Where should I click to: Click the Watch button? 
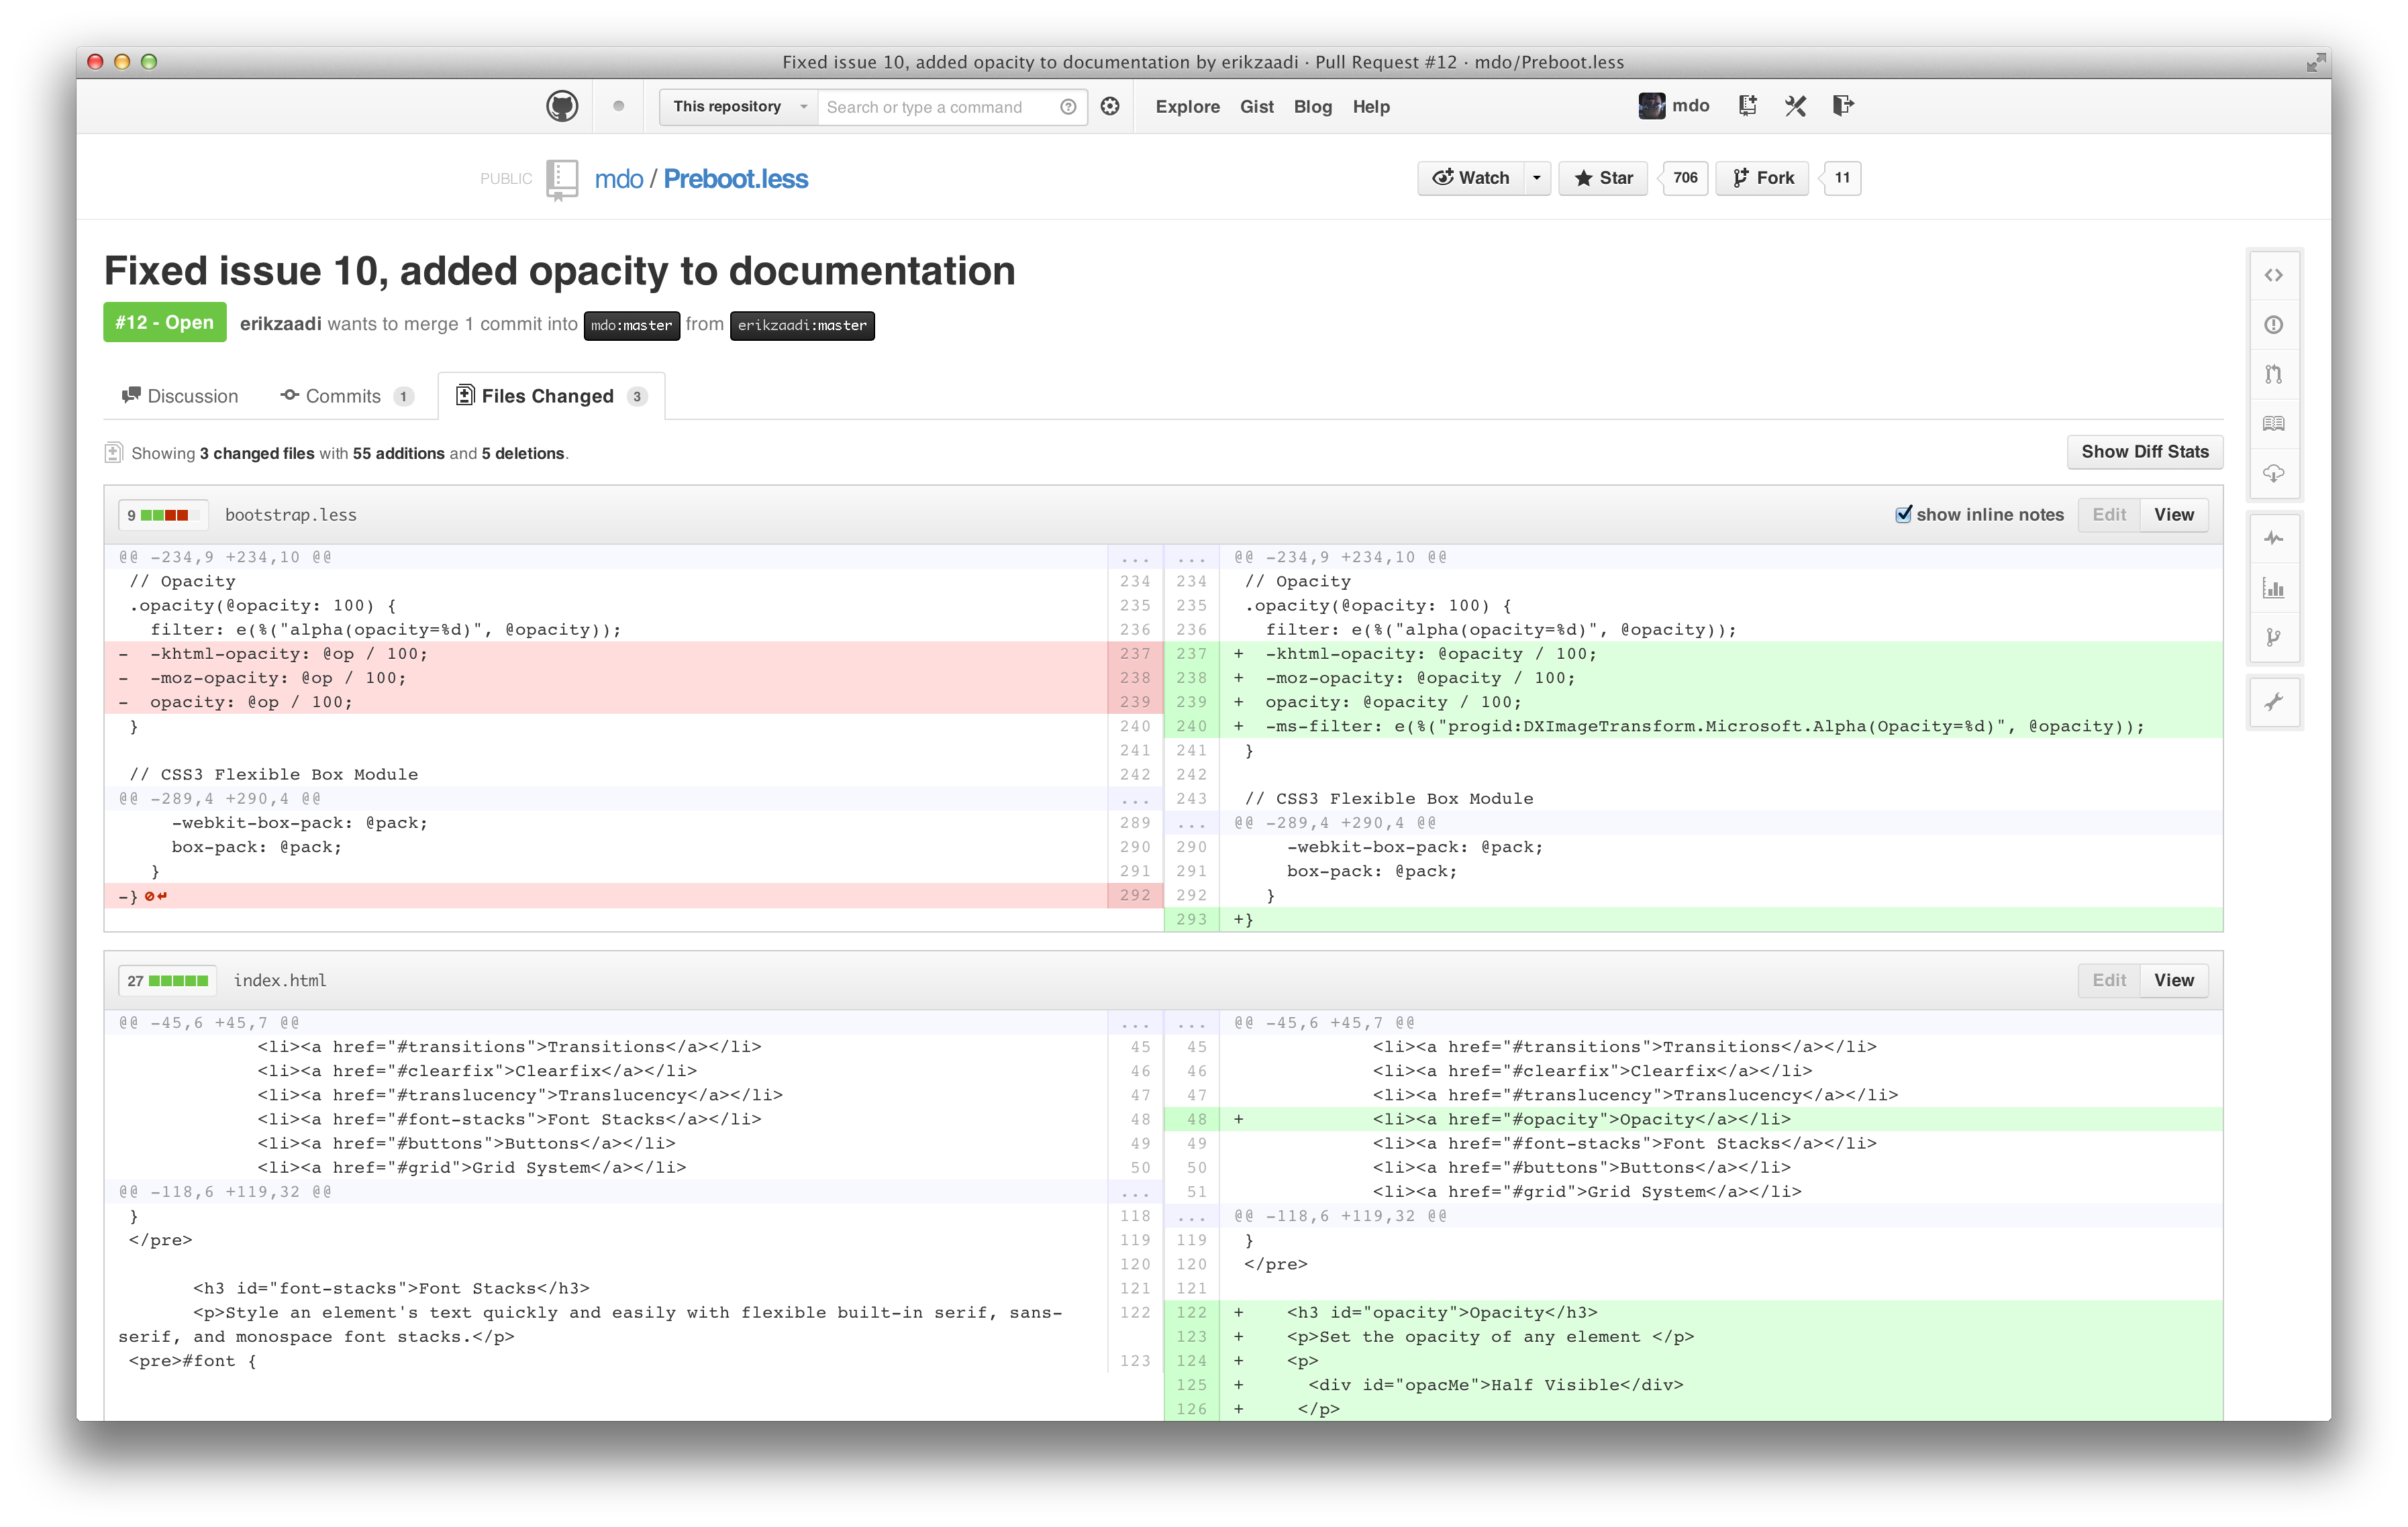point(1471,178)
